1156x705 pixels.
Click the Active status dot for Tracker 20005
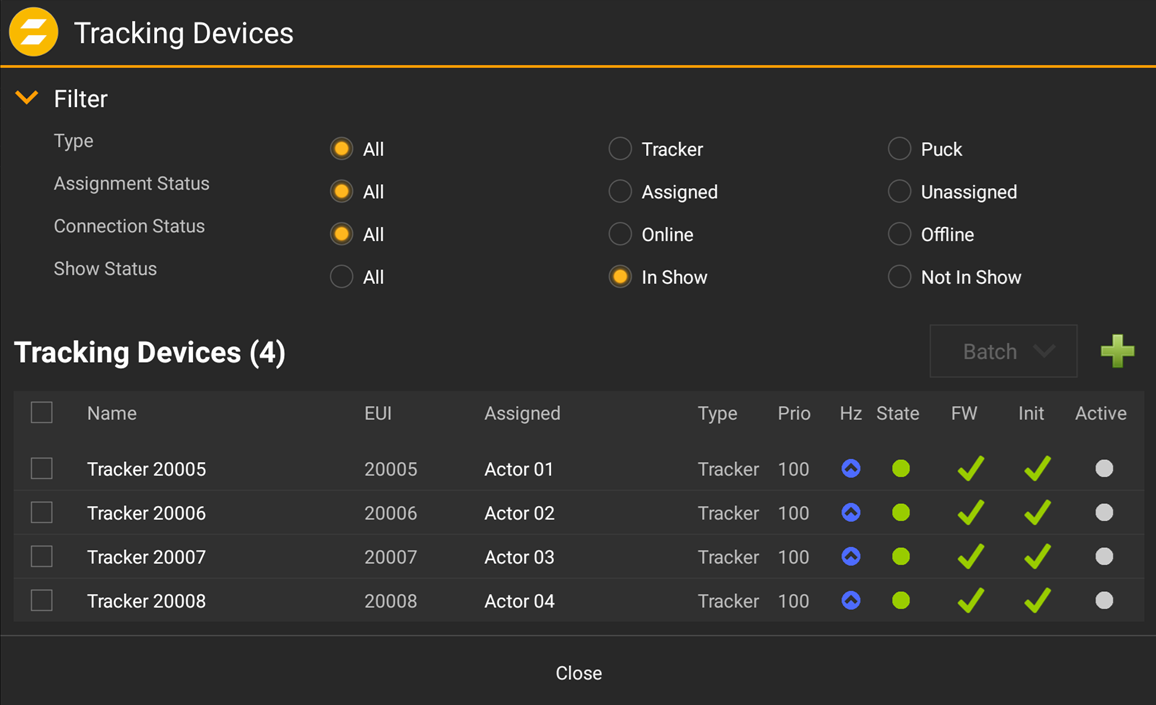tap(1104, 469)
